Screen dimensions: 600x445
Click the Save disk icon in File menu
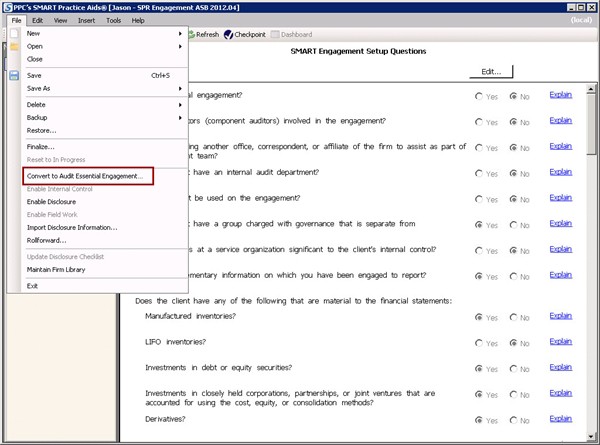pyautogui.click(x=14, y=75)
